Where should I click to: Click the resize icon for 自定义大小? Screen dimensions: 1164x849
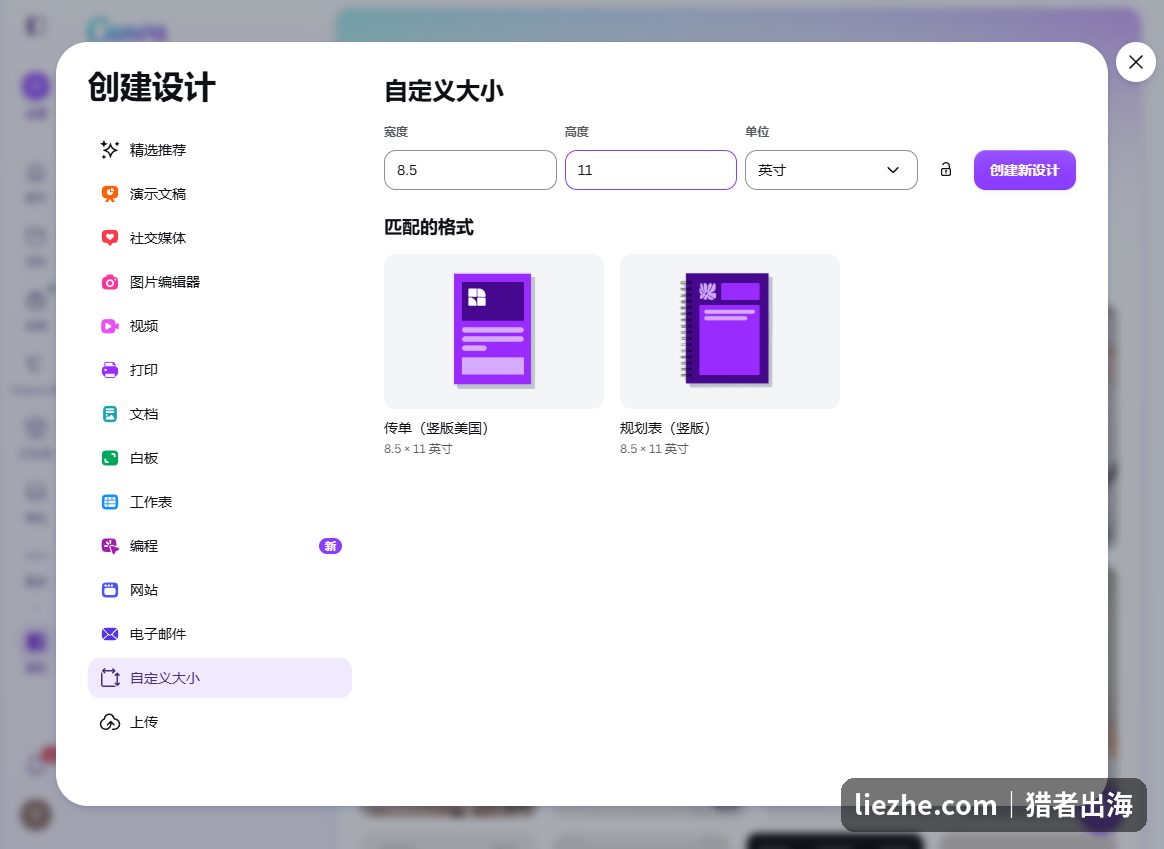point(110,678)
